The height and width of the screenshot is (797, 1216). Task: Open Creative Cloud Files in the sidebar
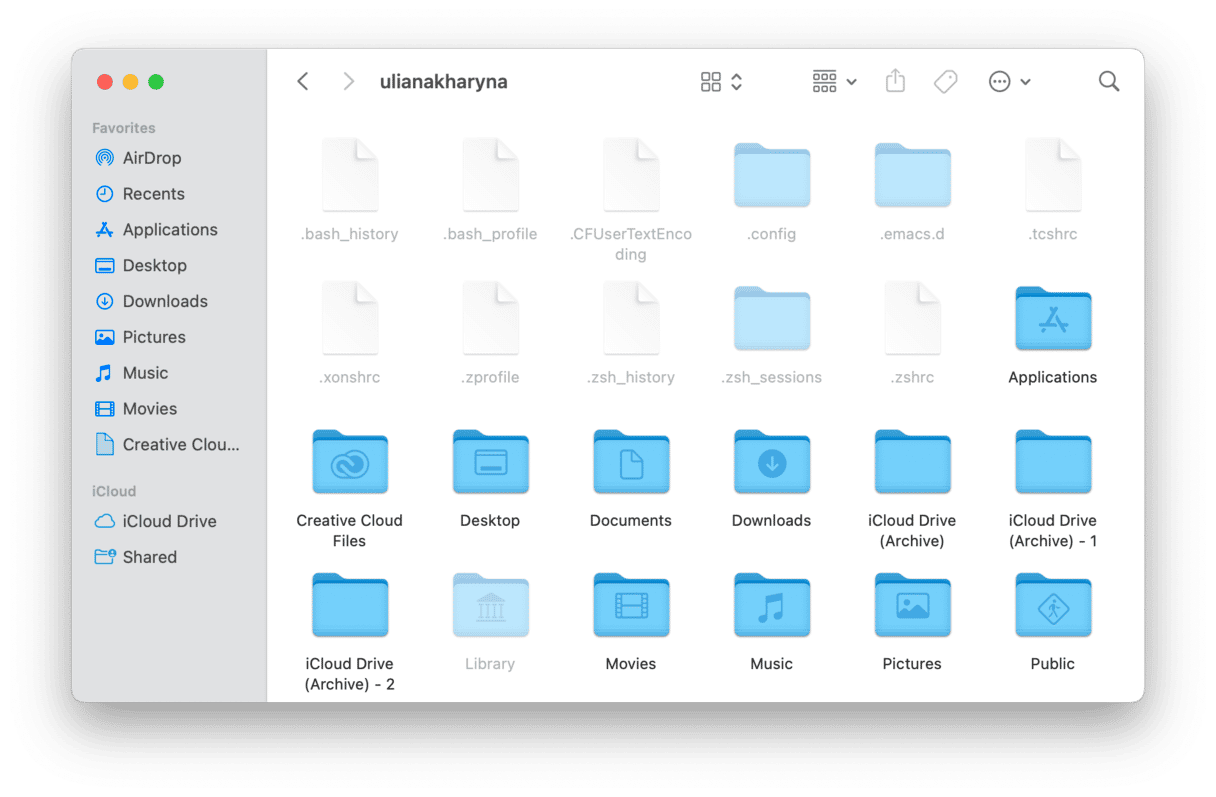[x=168, y=445]
